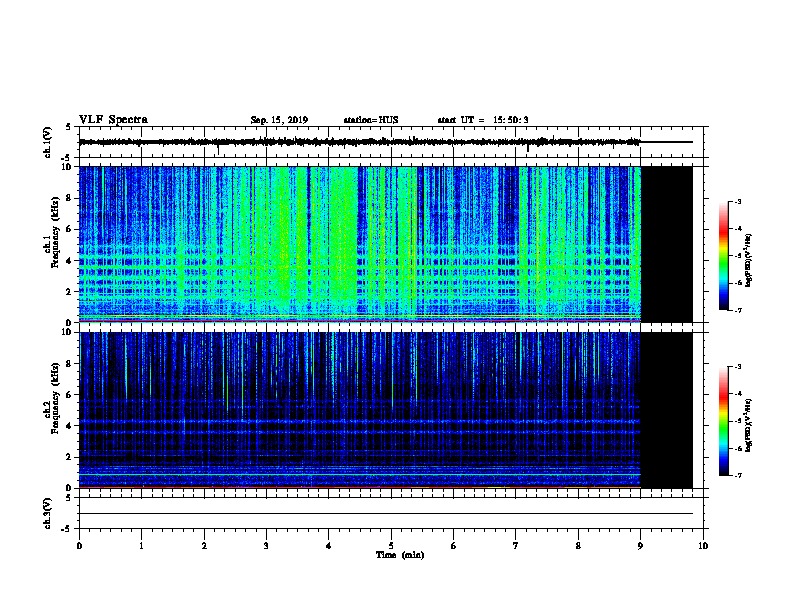Click the time axis tick label "3"

coord(266,546)
